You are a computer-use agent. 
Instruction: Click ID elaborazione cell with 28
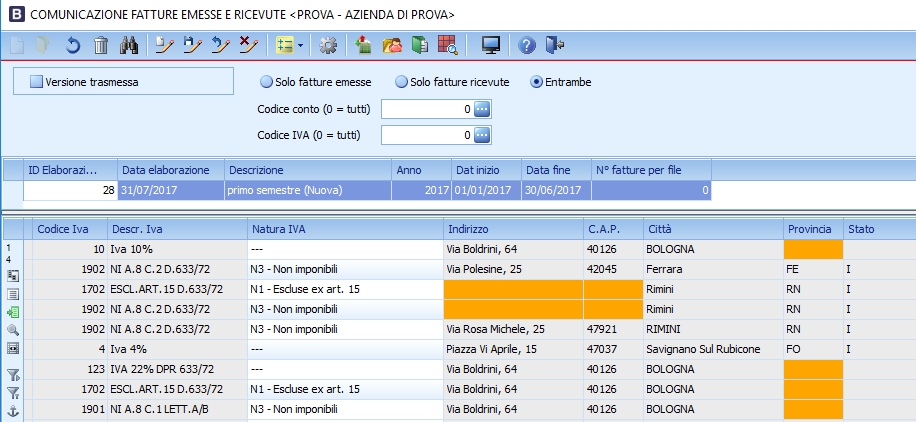[x=70, y=191]
